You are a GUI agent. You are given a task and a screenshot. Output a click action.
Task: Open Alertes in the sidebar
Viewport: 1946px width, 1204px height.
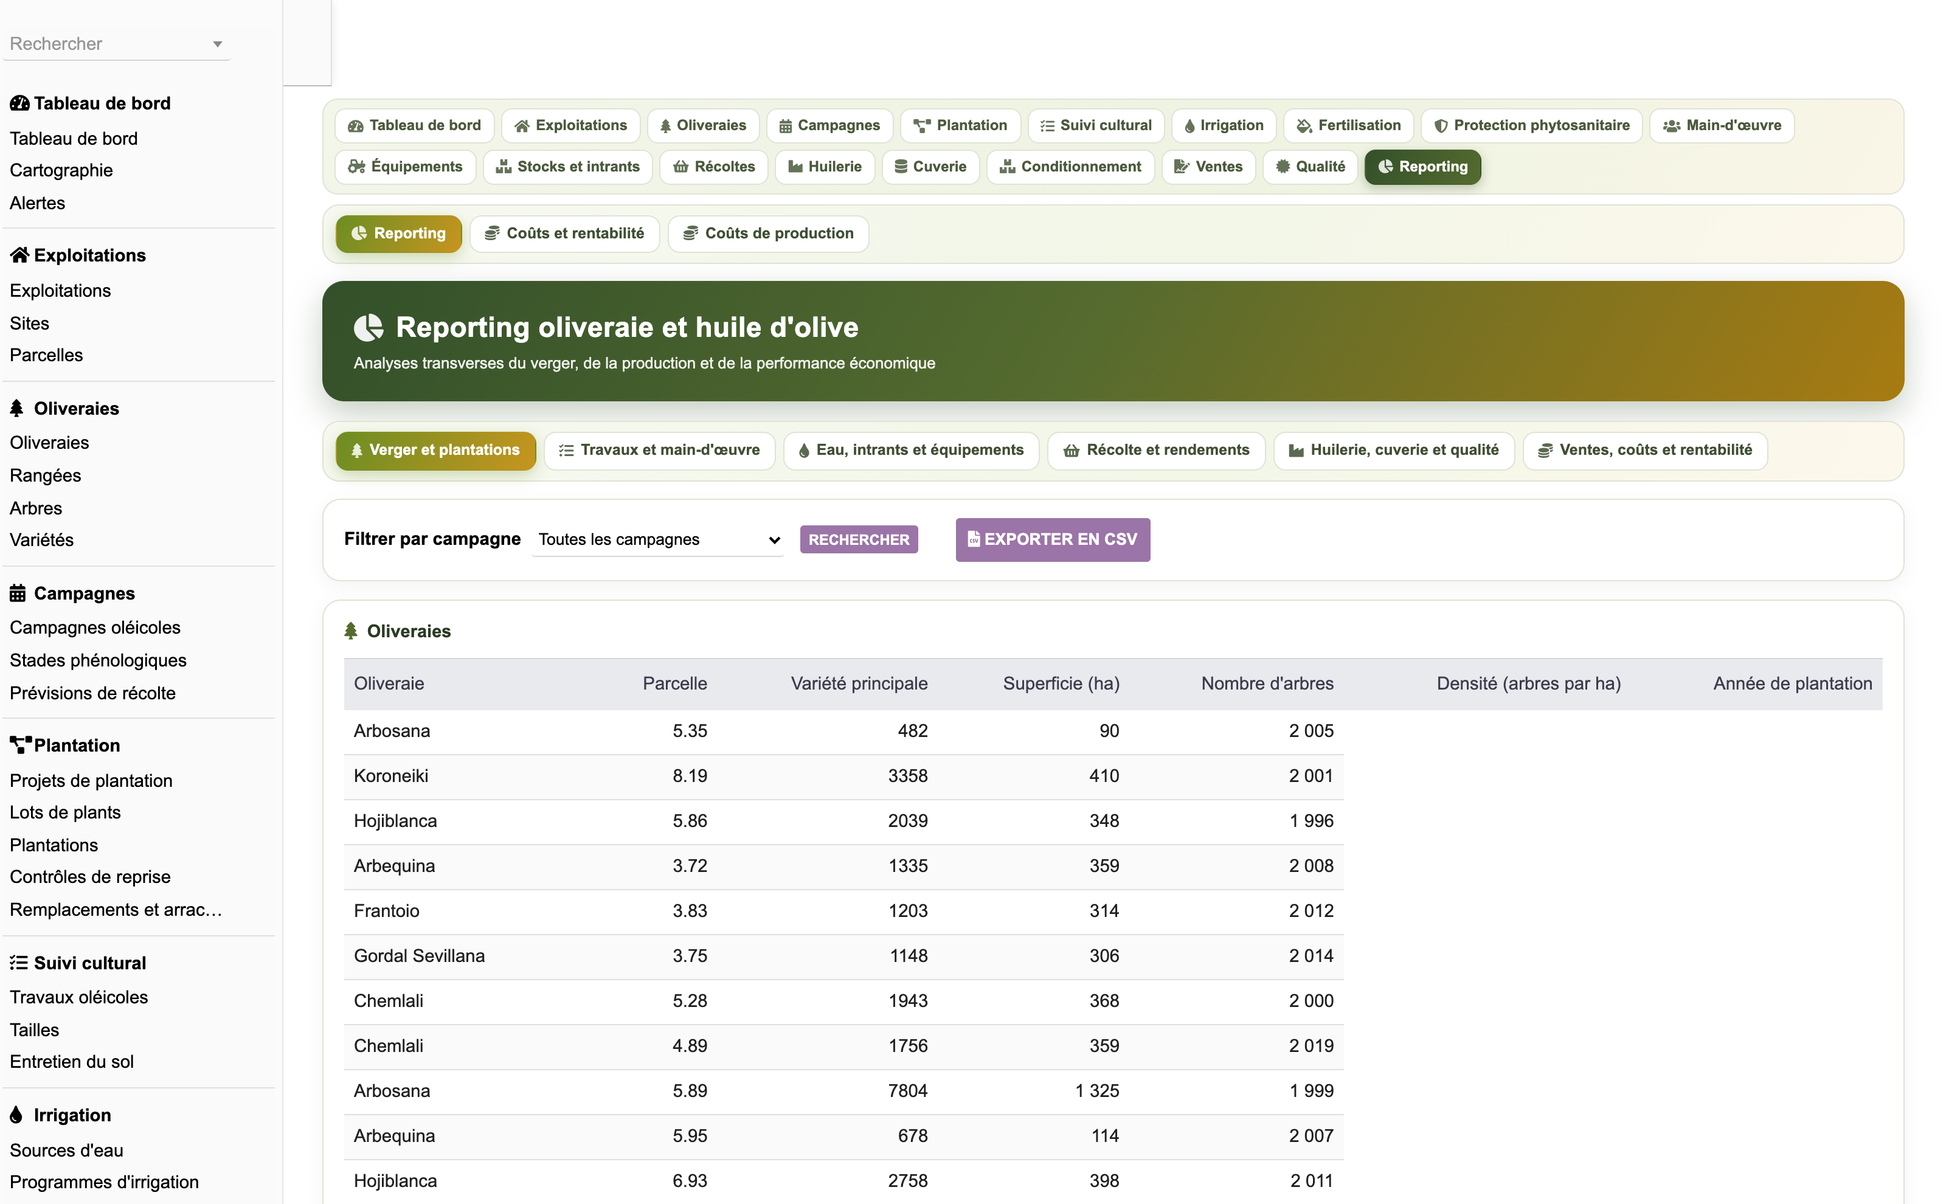[37, 203]
